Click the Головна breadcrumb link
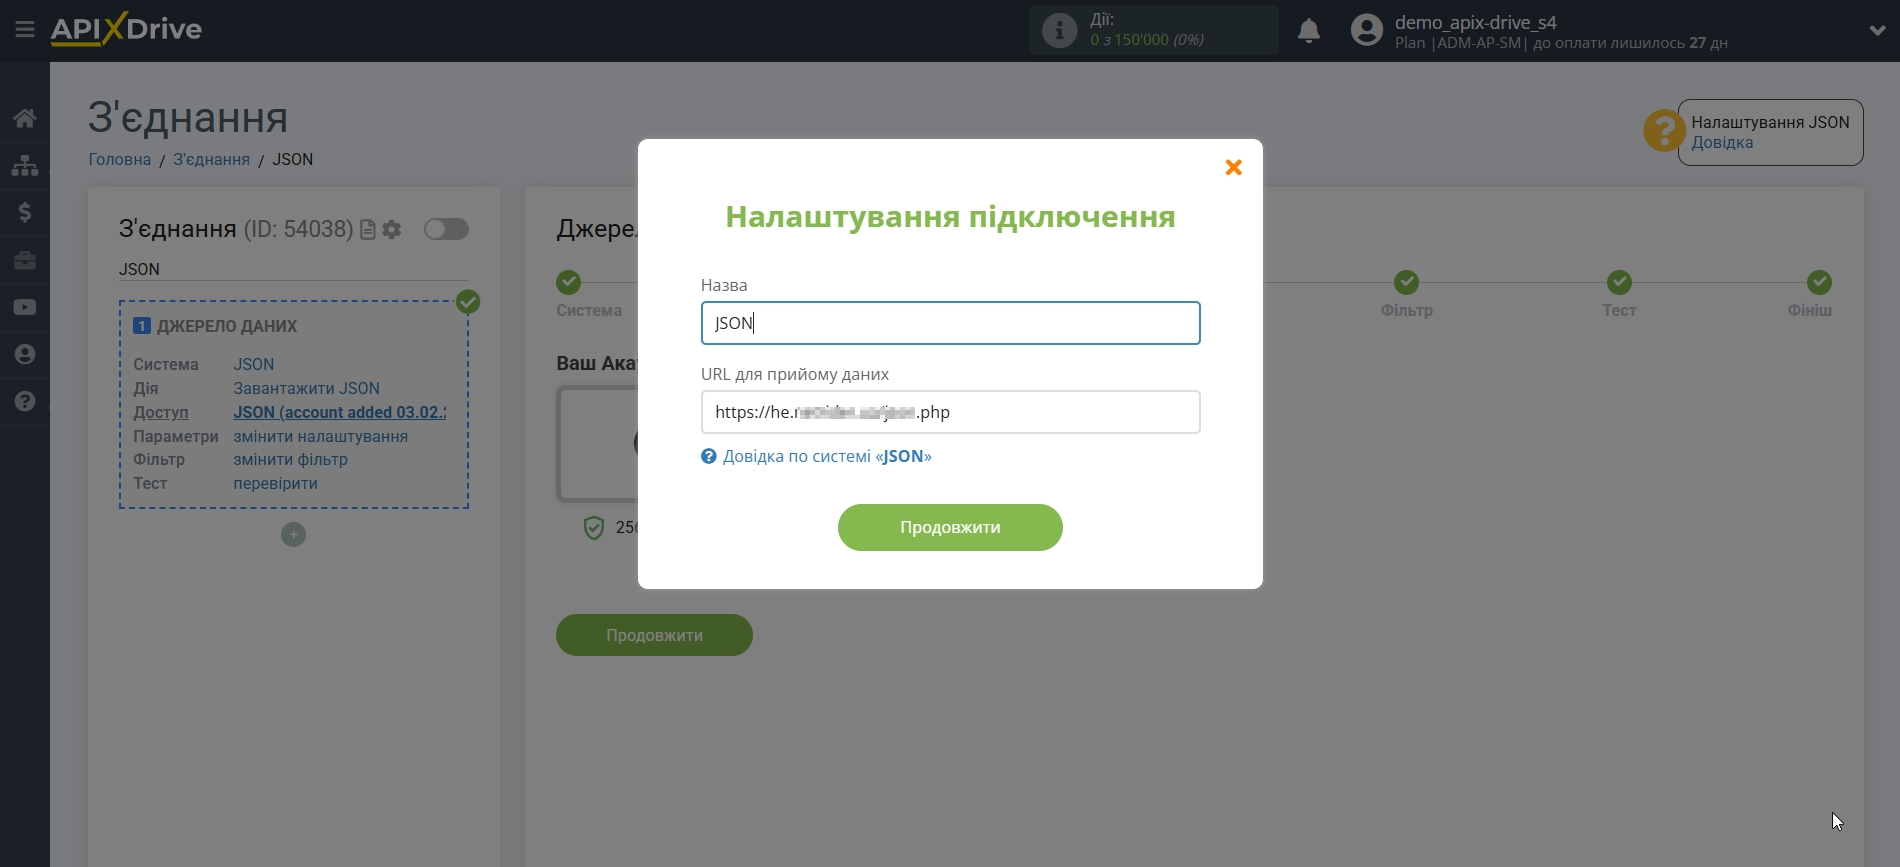The height and width of the screenshot is (867, 1900). (x=120, y=159)
